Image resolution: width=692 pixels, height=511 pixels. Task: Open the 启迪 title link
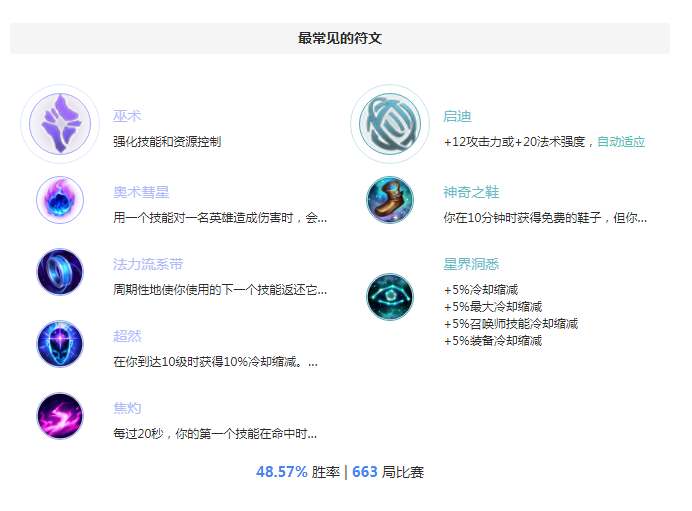[457, 116]
